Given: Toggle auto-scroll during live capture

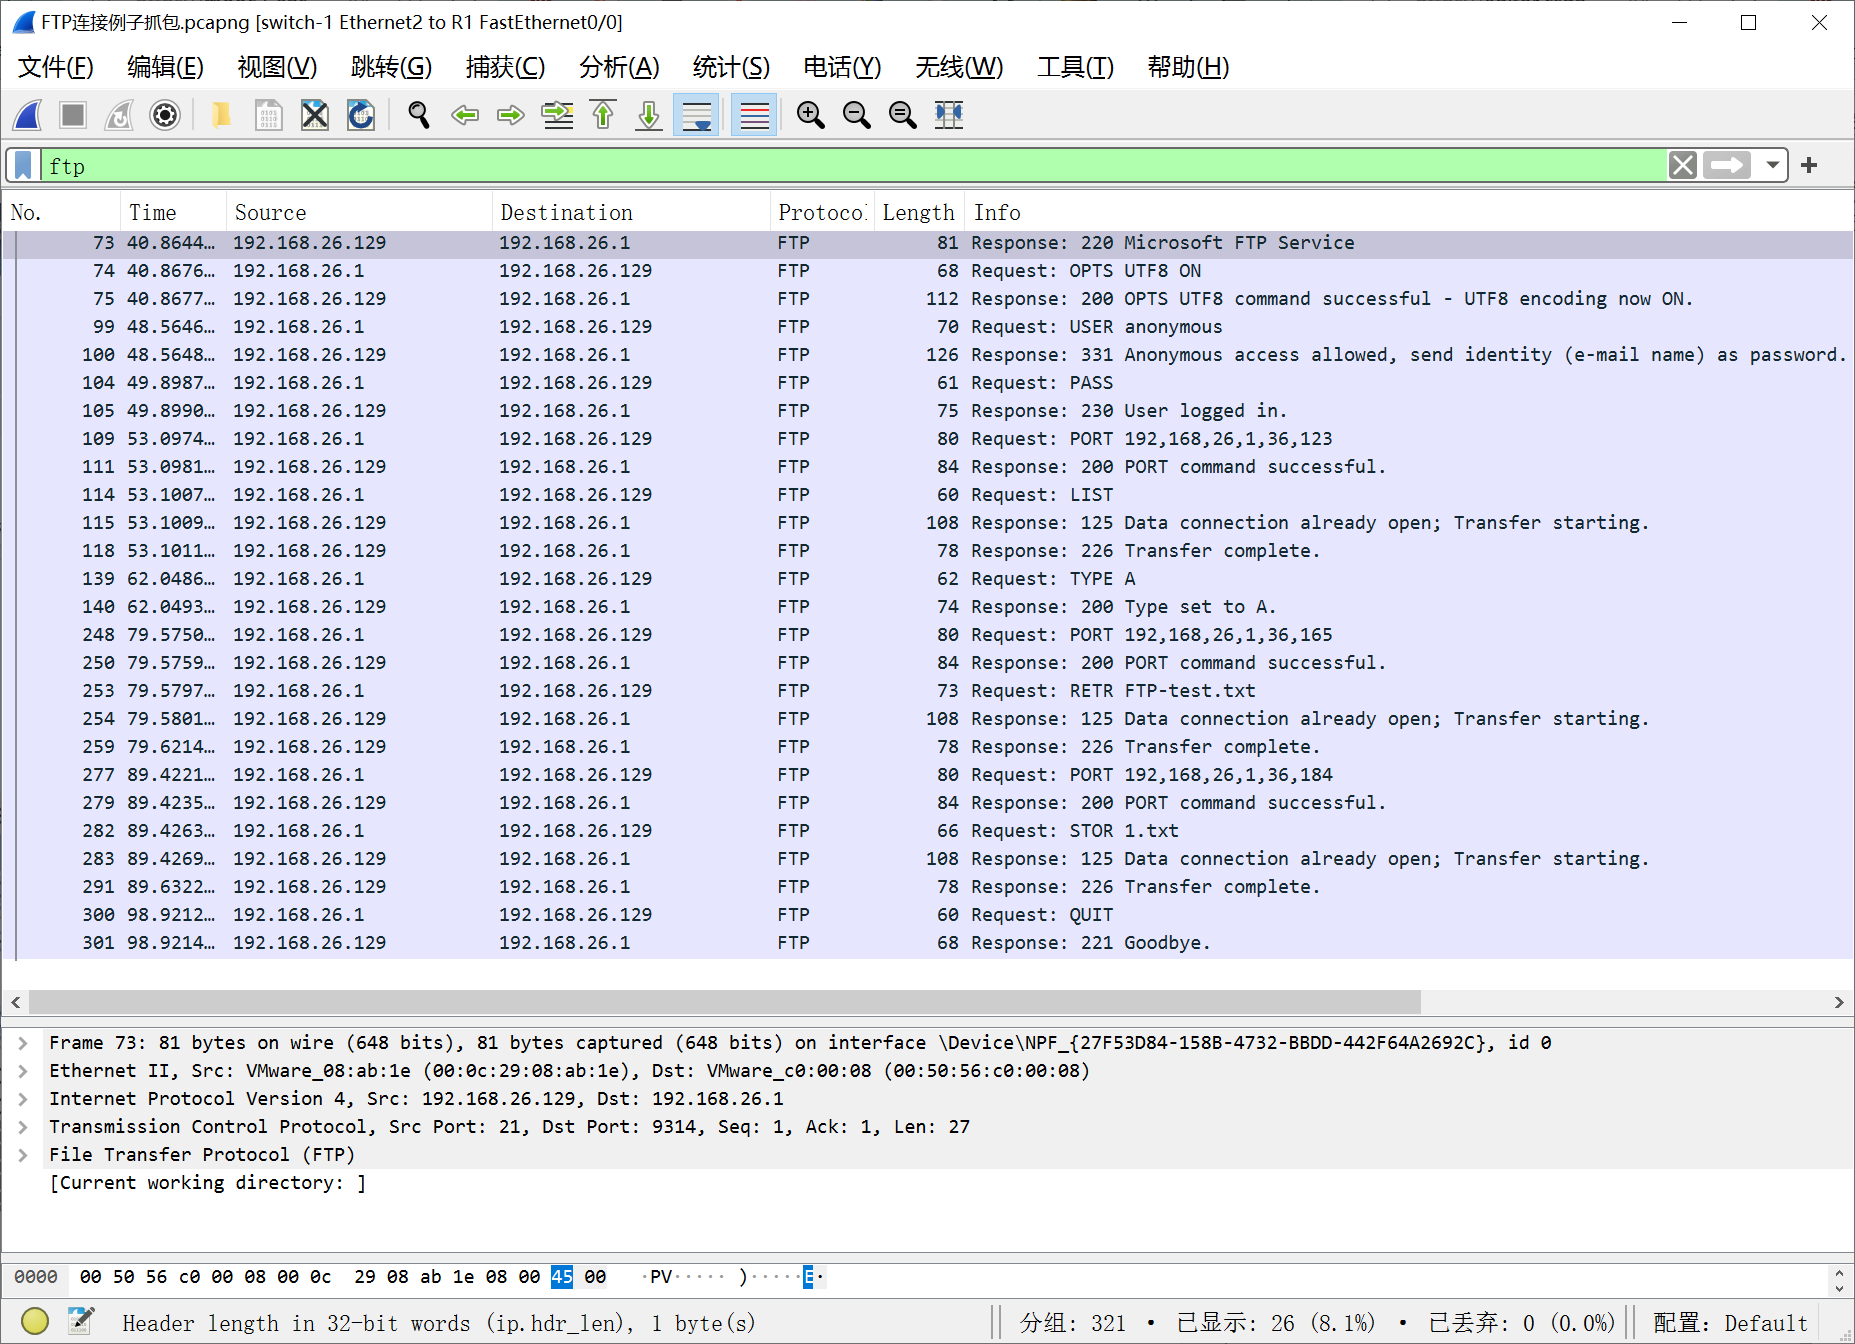Looking at the screenshot, I should [x=696, y=115].
